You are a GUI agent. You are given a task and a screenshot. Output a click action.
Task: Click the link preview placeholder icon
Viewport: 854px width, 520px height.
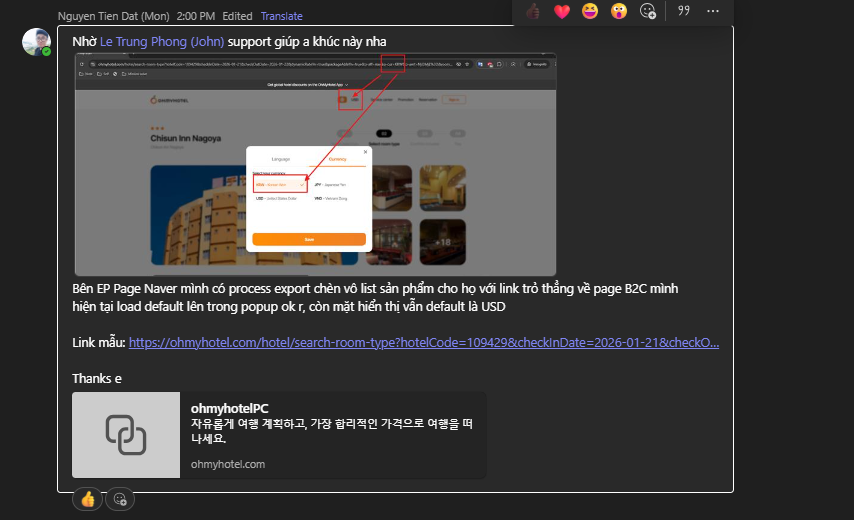126,435
